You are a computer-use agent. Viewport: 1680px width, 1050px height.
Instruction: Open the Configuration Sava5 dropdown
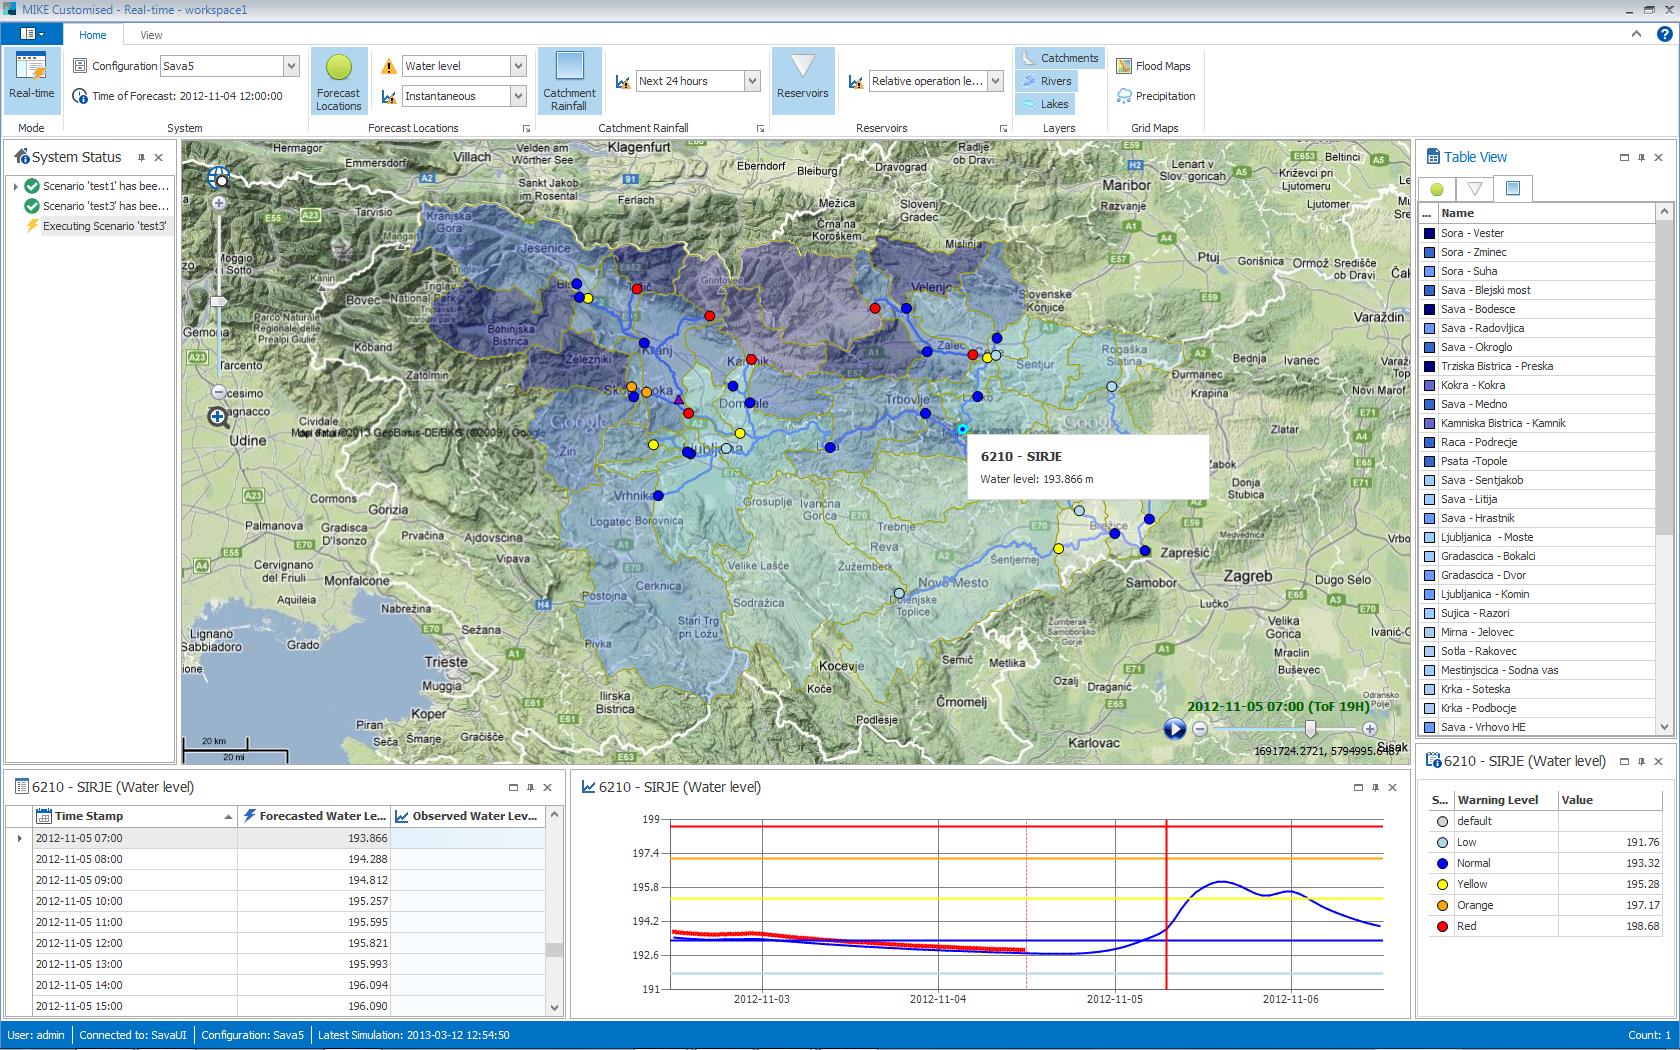(x=291, y=66)
